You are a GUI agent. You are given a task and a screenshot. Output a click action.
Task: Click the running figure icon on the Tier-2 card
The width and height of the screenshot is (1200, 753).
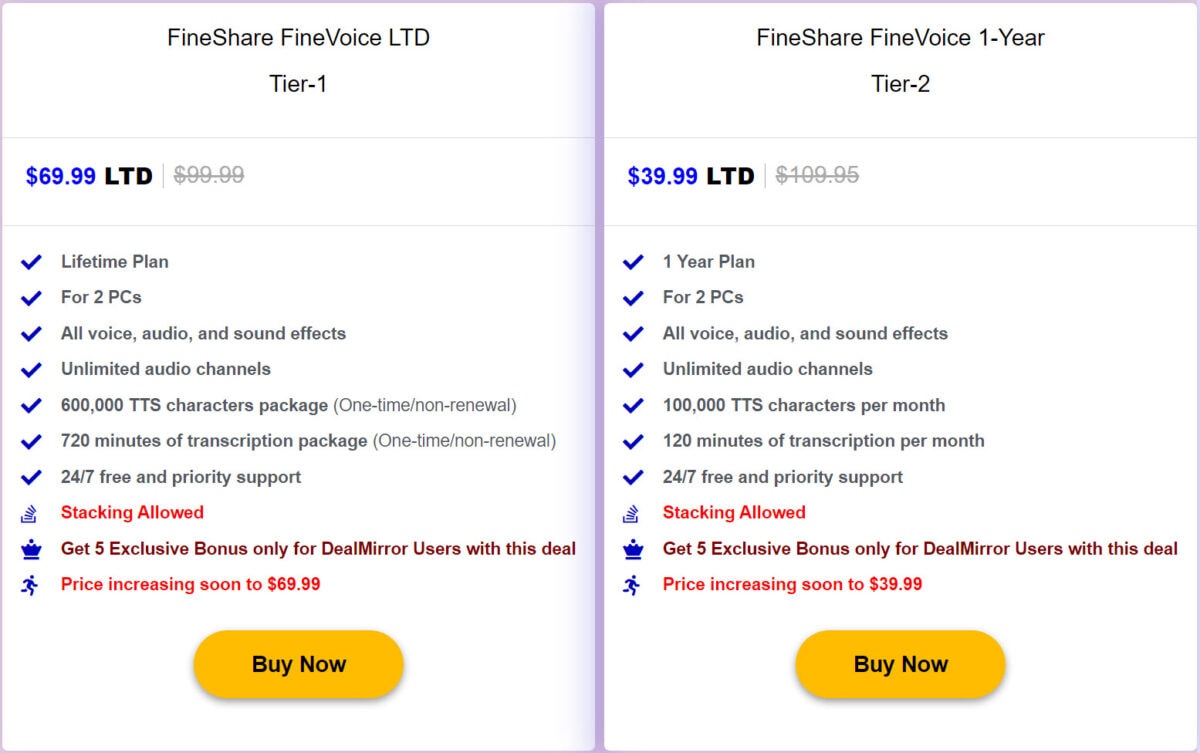(x=633, y=584)
